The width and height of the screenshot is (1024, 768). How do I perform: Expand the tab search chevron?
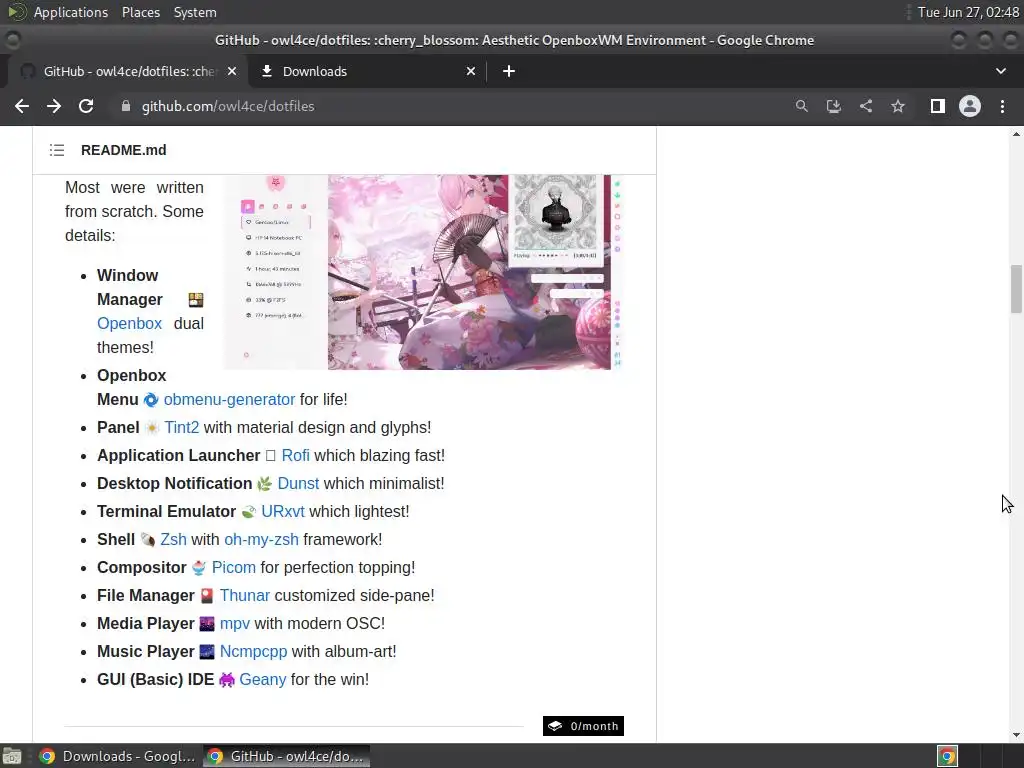(x=1000, y=71)
